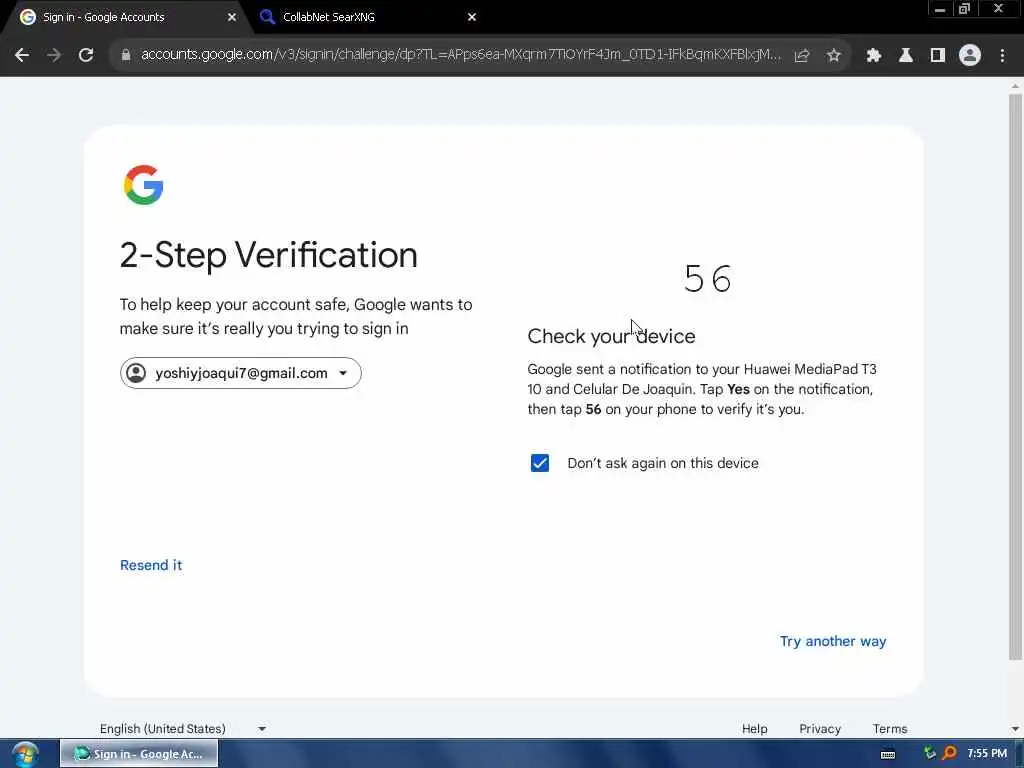This screenshot has width=1024, height=768.
Task: Click the share page icon in address bar
Action: (x=802, y=56)
